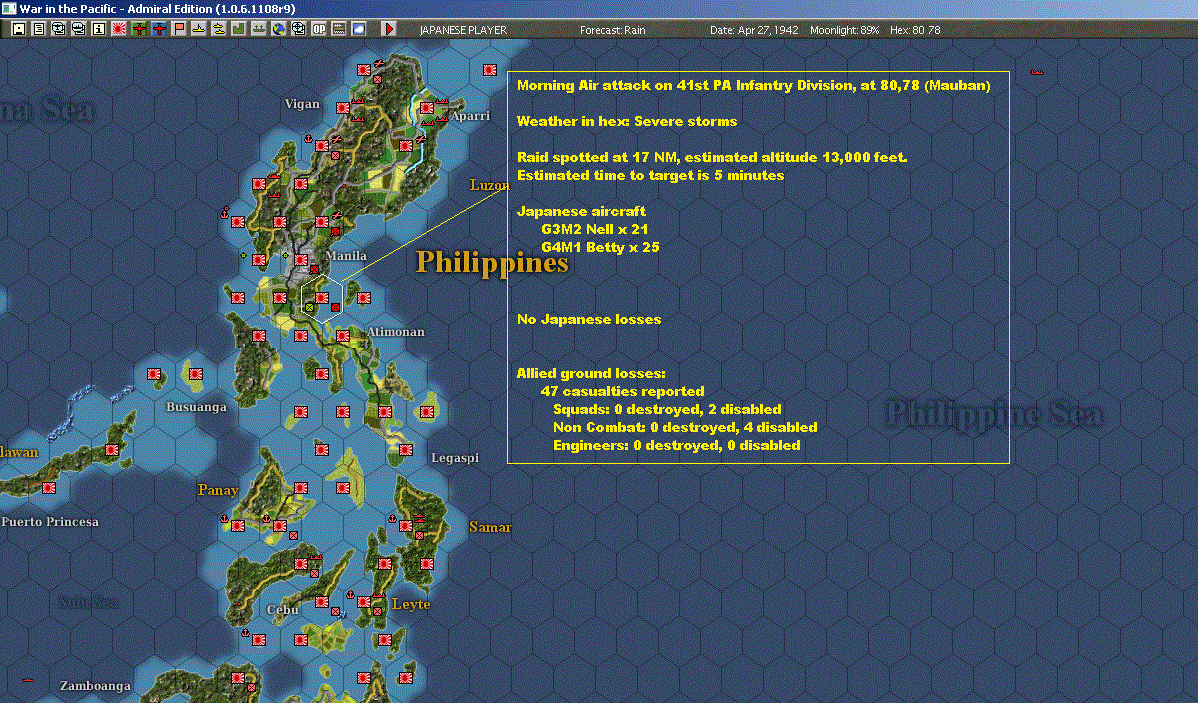The image size is (1198, 703).
Task: Click the 'G4M1 Betty x 25' line
Action: tap(600, 247)
